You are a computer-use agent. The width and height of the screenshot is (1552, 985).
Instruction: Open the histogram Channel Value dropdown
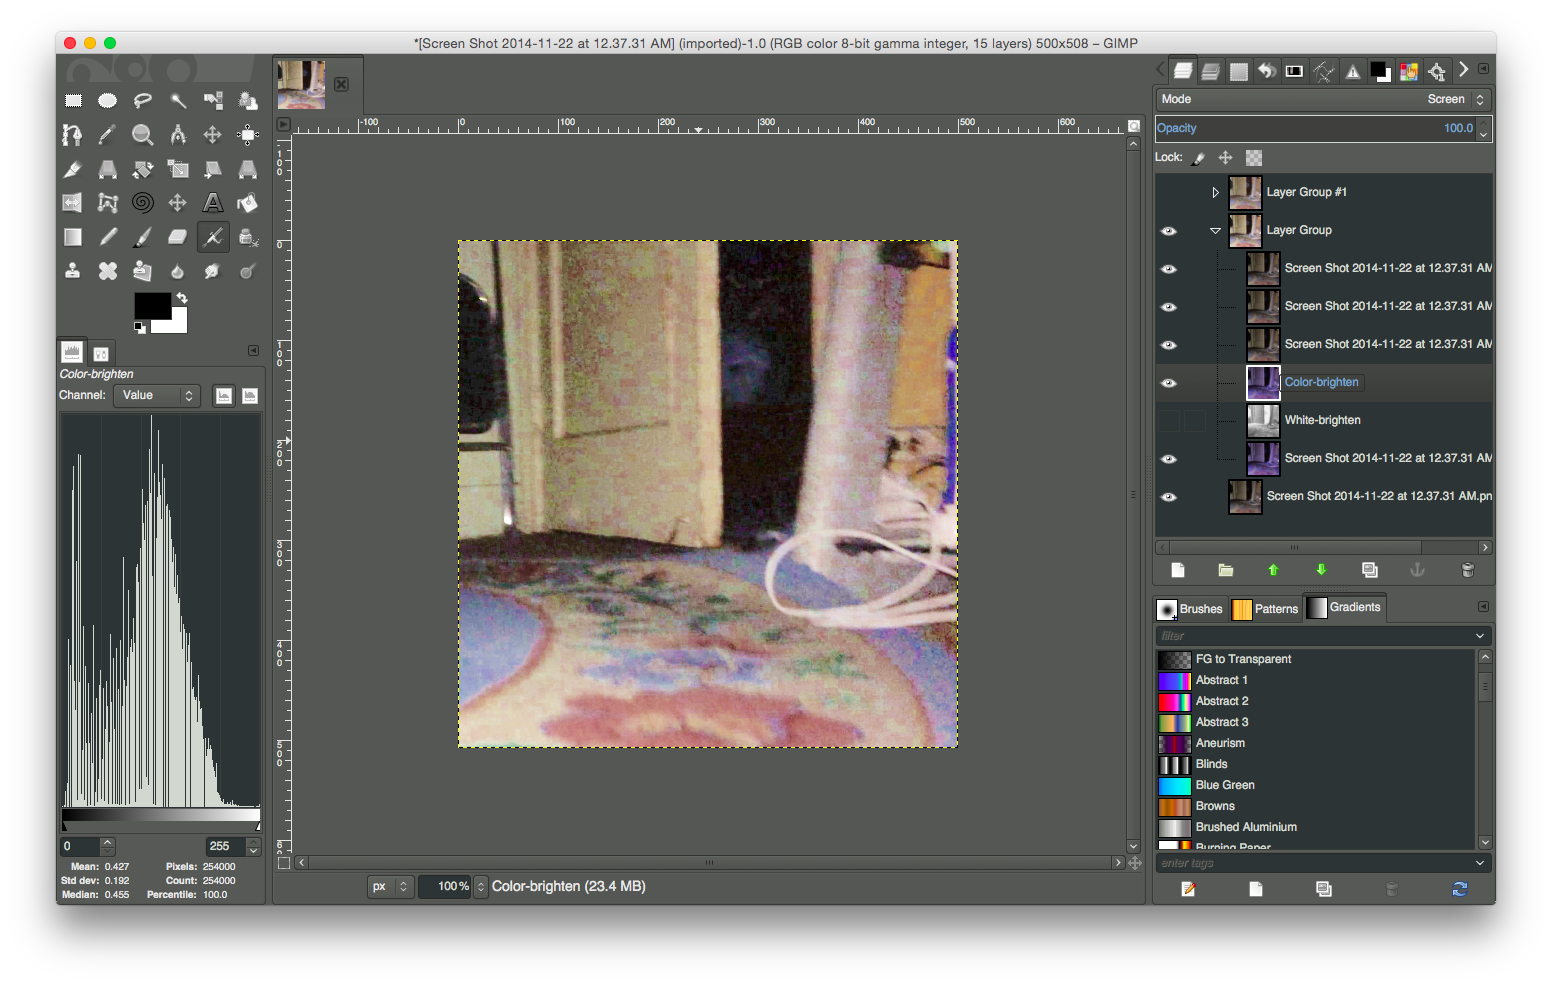[x=157, y=396]
